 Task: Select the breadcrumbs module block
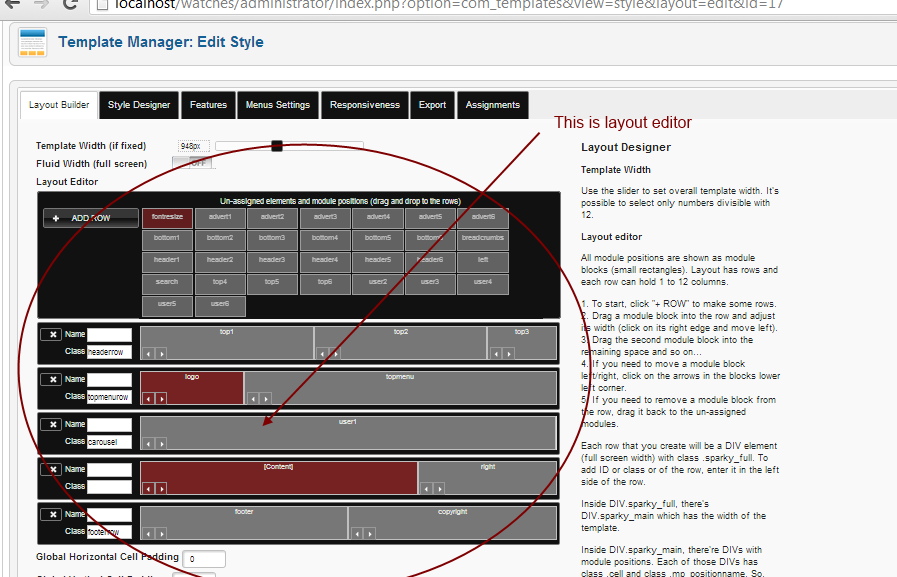[483, 240]
